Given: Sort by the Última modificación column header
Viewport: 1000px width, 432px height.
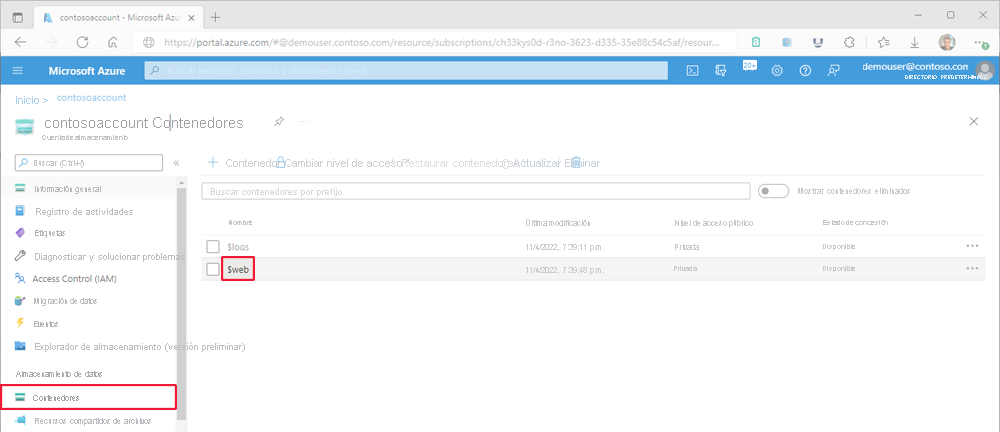Looking at the screenshot, I should [x=558, y=223].
